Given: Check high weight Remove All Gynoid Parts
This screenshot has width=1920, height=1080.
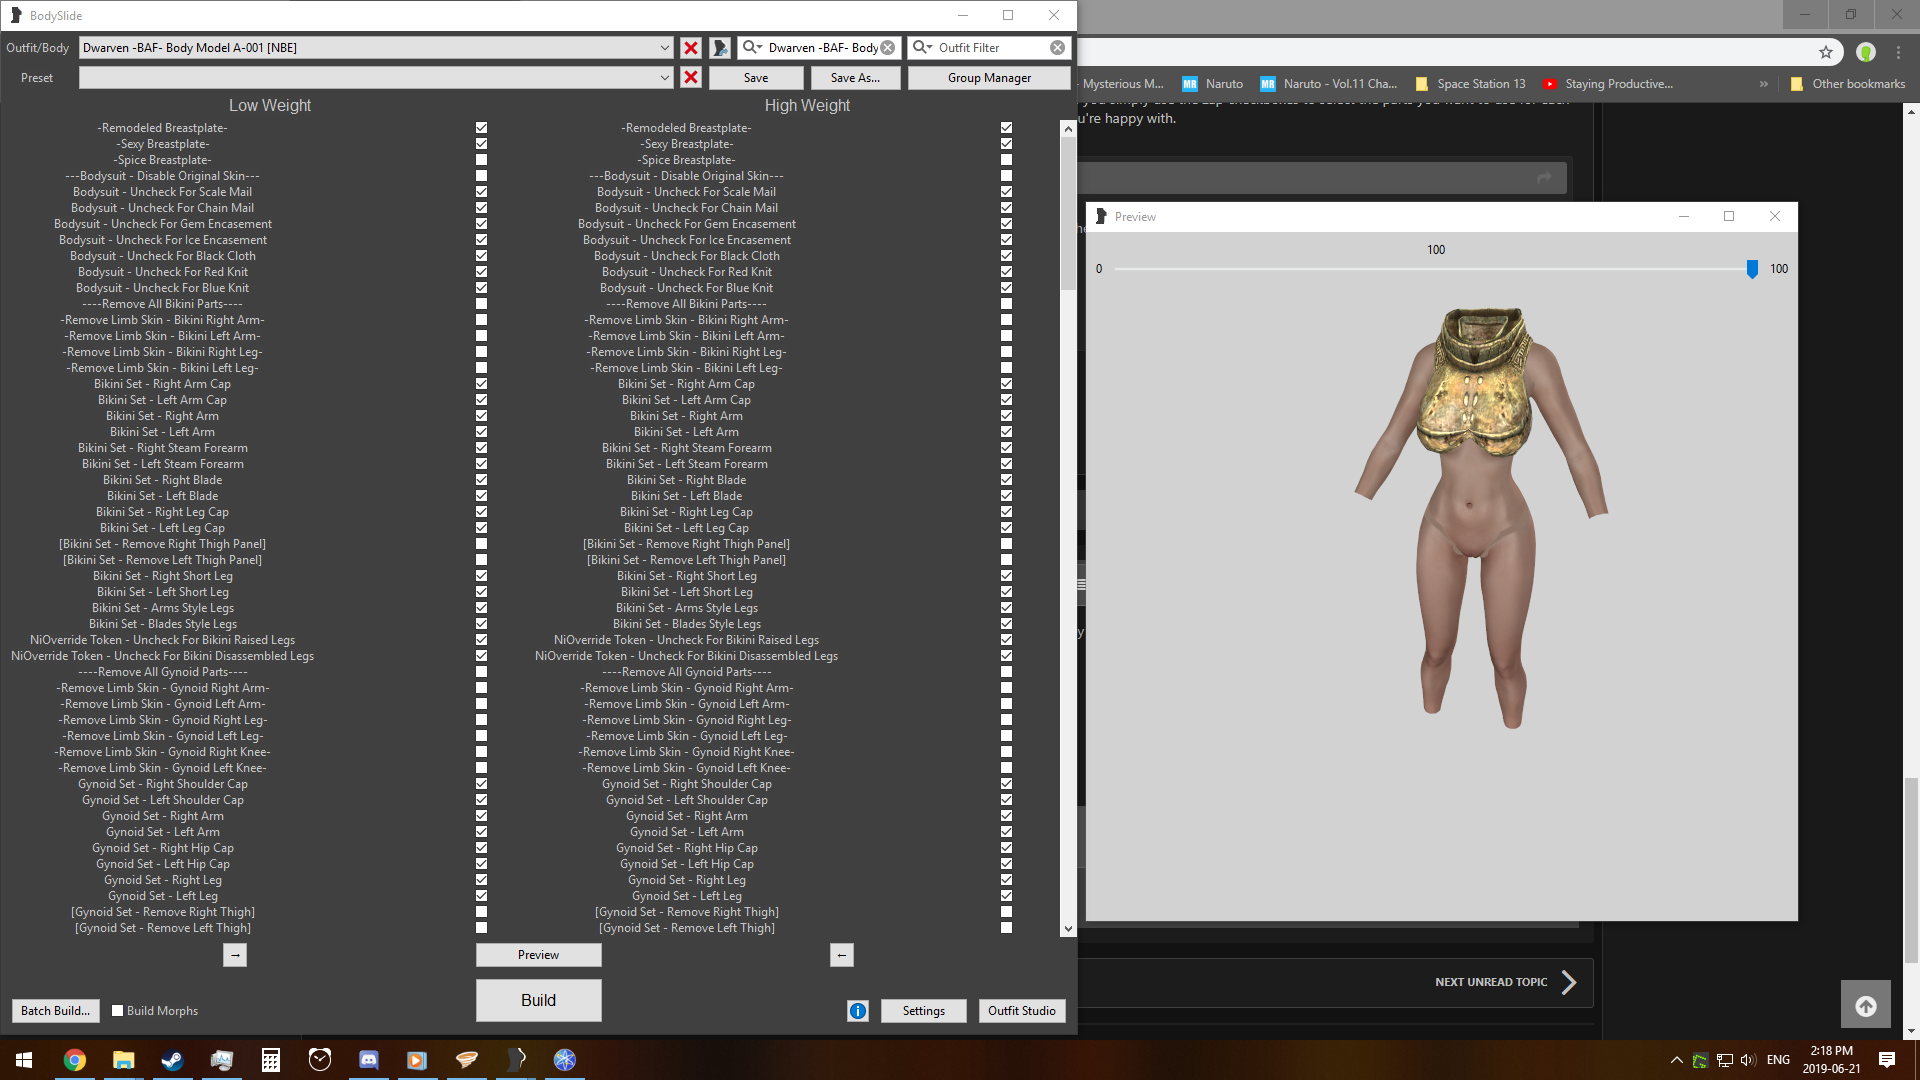Looking at the screenshot, I should click(1006, 672).
